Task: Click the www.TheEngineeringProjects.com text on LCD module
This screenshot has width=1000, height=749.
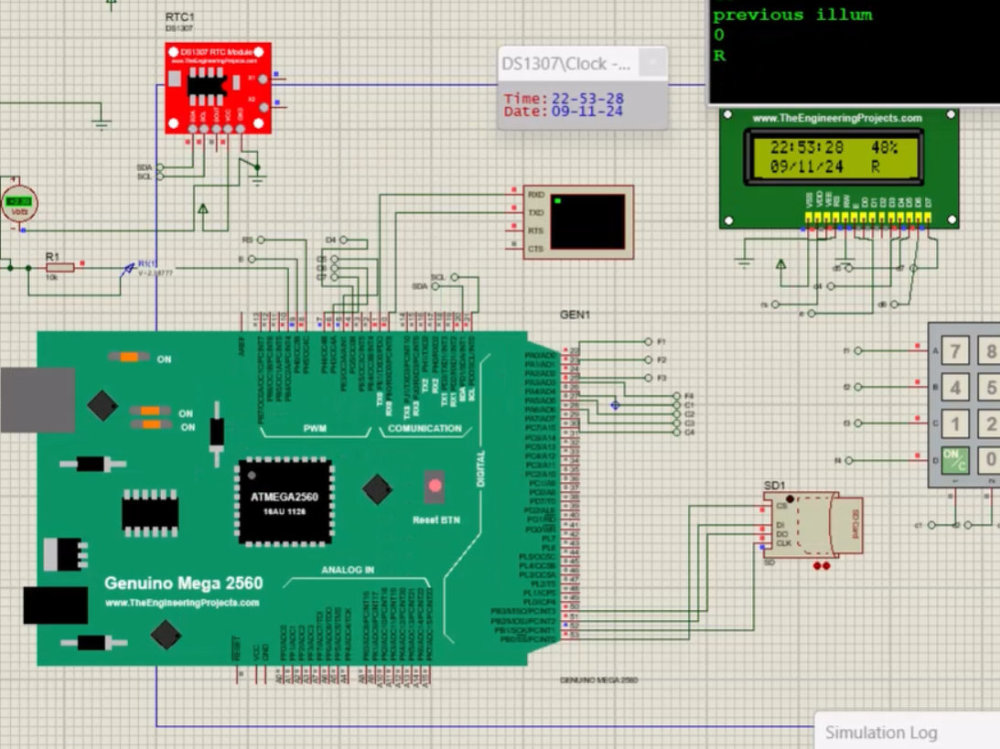Action: coord(837,118)
